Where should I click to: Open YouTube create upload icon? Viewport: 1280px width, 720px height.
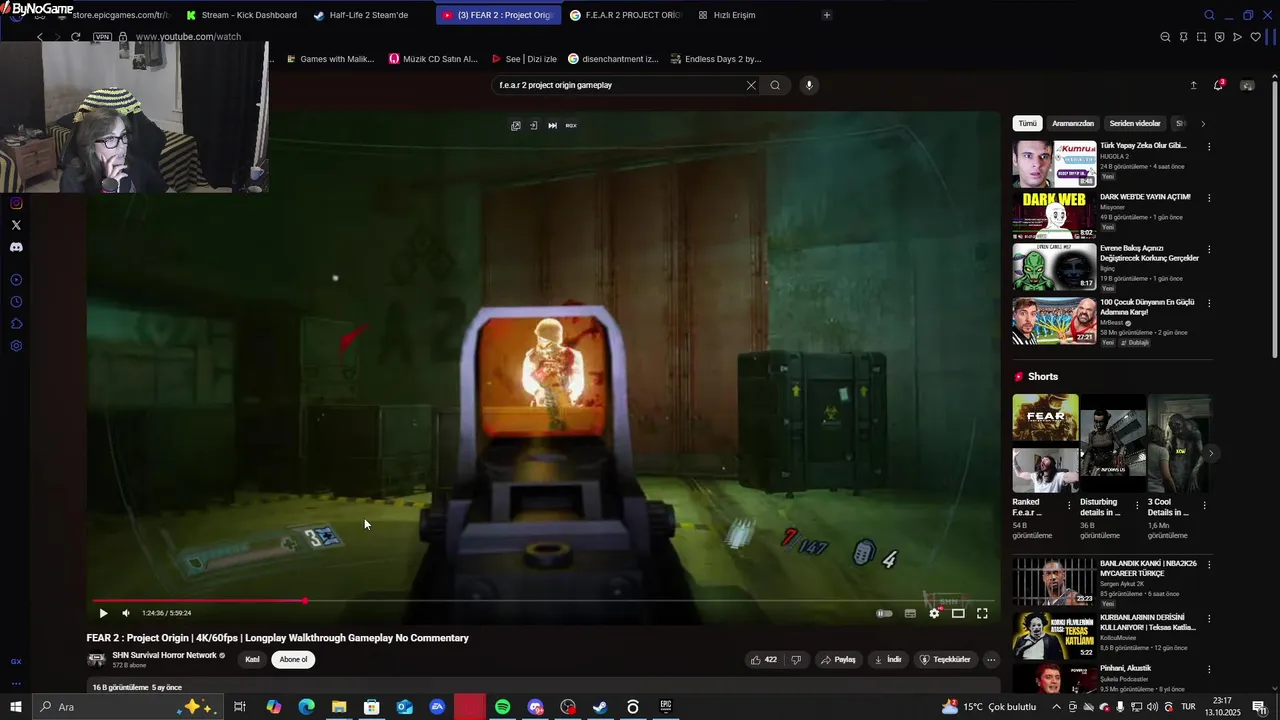[1193, 85]
